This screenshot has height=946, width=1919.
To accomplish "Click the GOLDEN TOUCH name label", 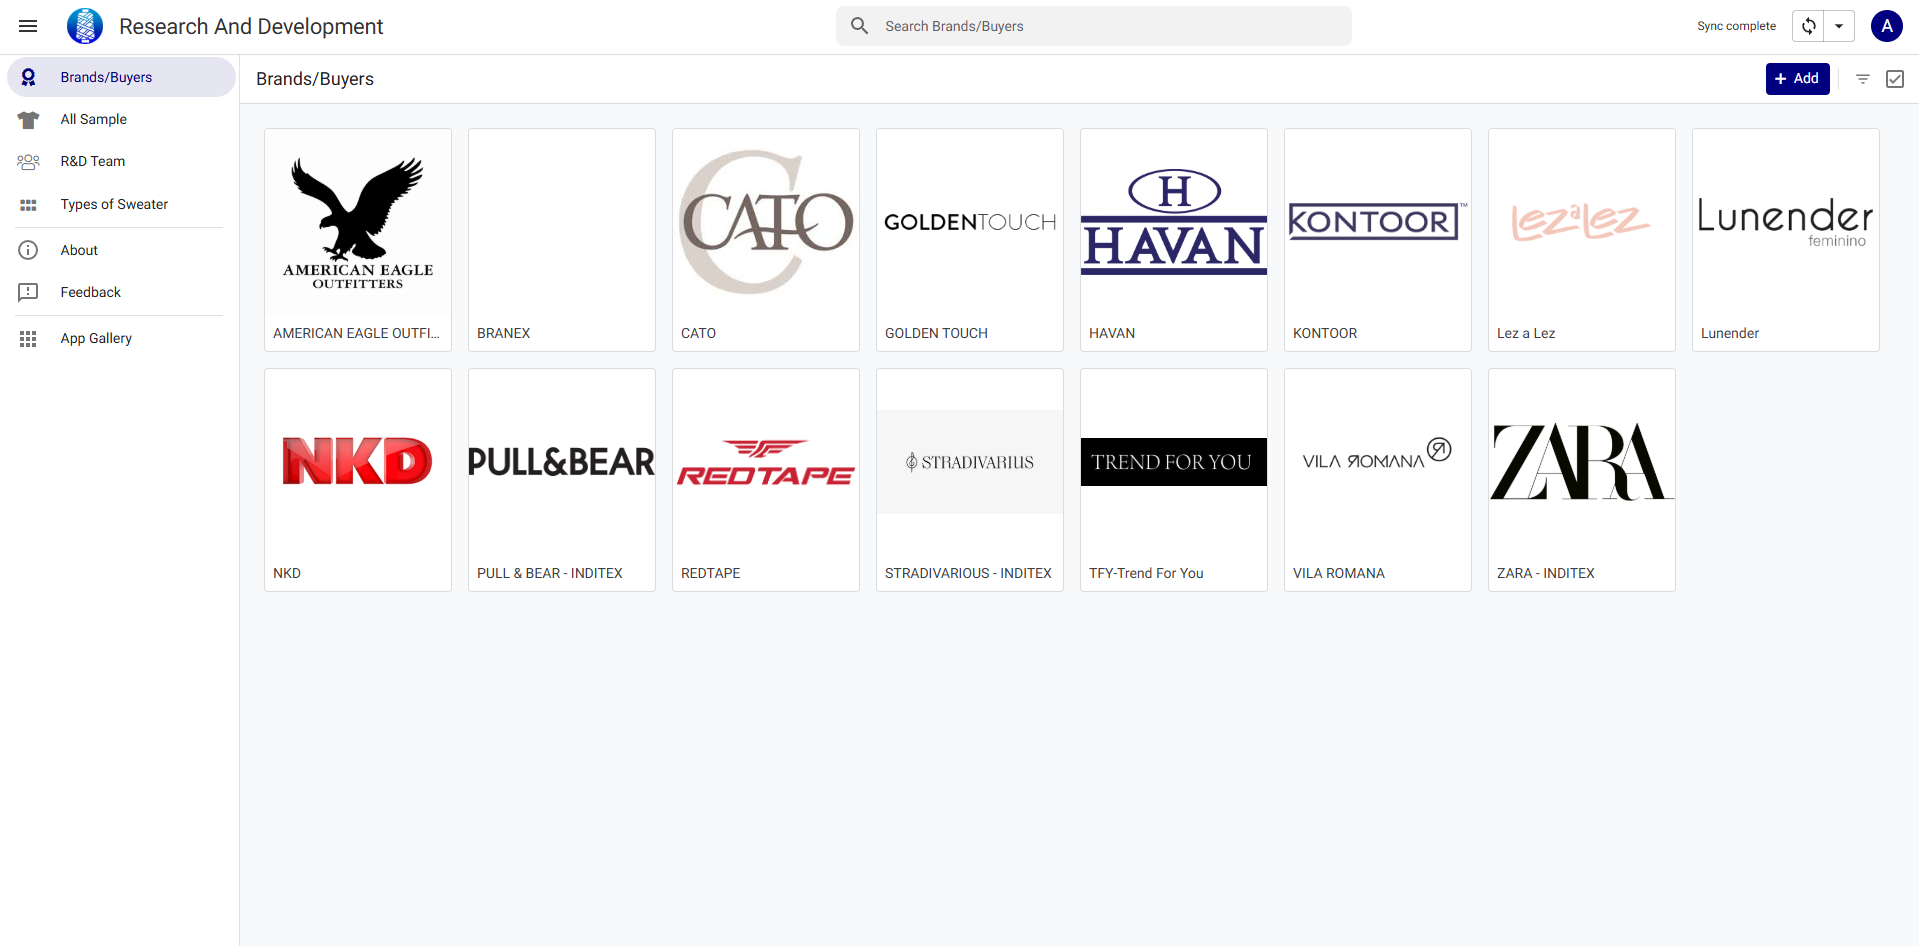I will coord(936,333).
